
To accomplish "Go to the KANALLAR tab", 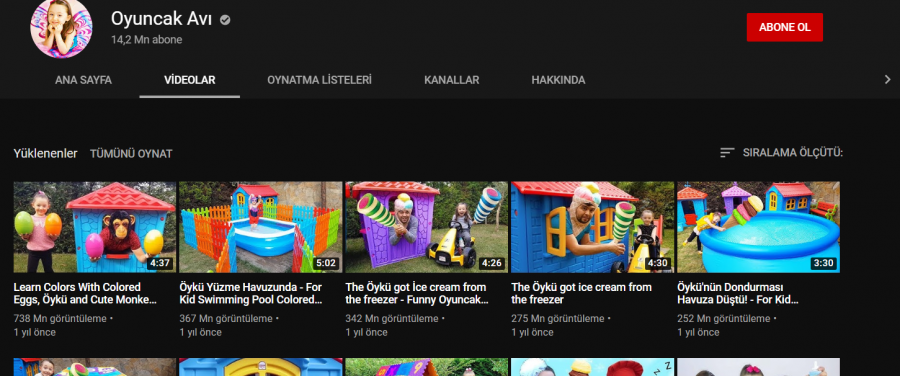I will [452, 80].
